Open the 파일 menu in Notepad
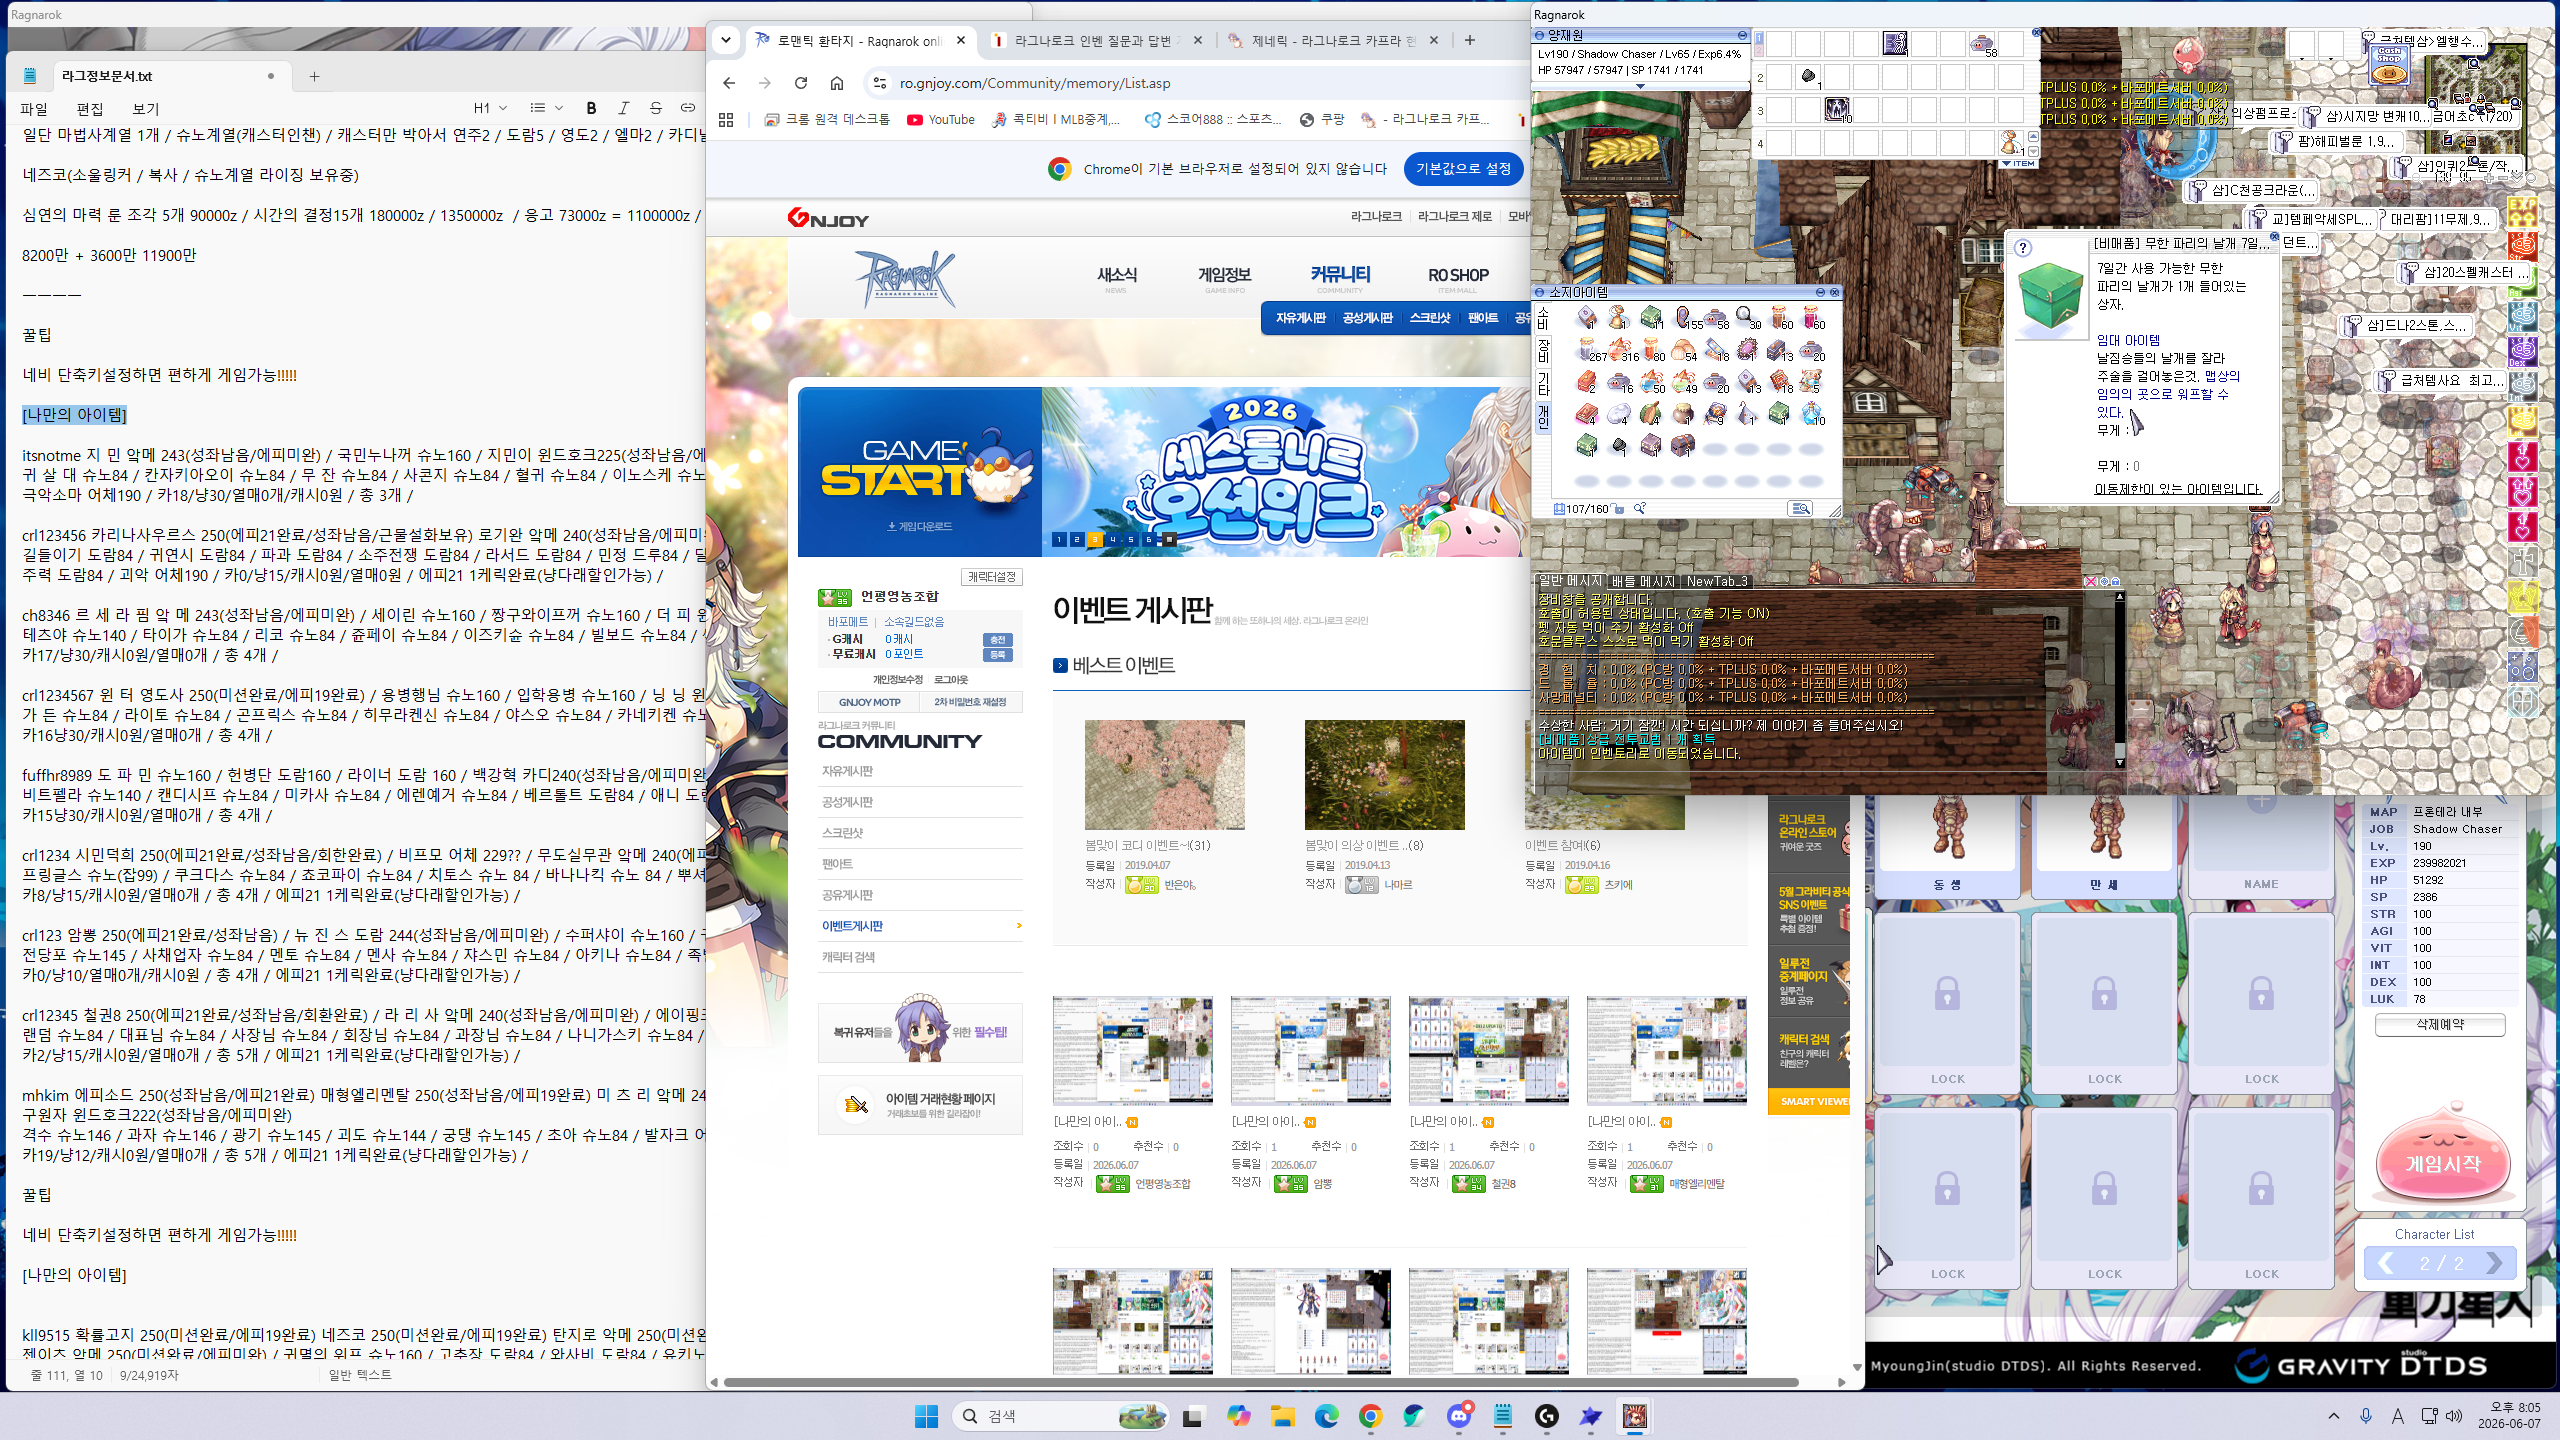This screenshot has height=1440, width=2560. coord(34,109)
